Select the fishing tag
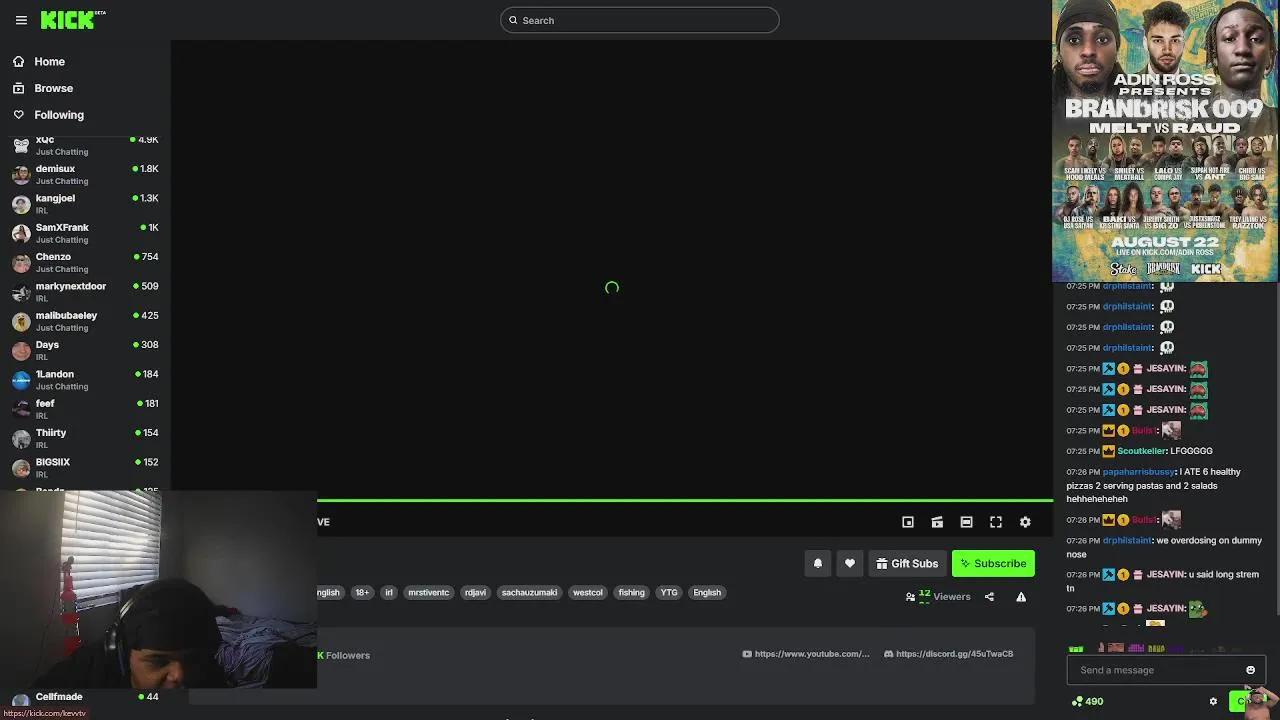 click(x=631, y=592)
